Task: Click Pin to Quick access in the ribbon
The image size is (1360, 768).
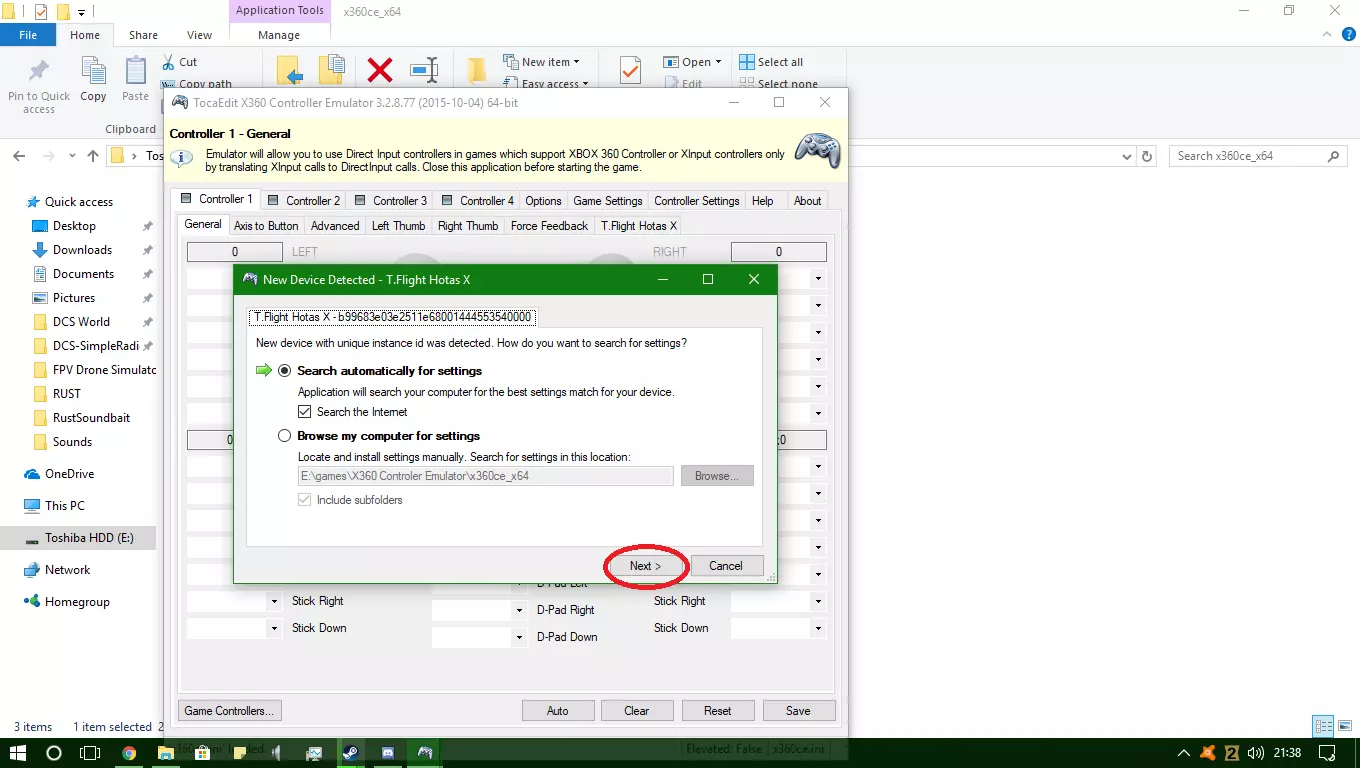Action: point(39,84)
